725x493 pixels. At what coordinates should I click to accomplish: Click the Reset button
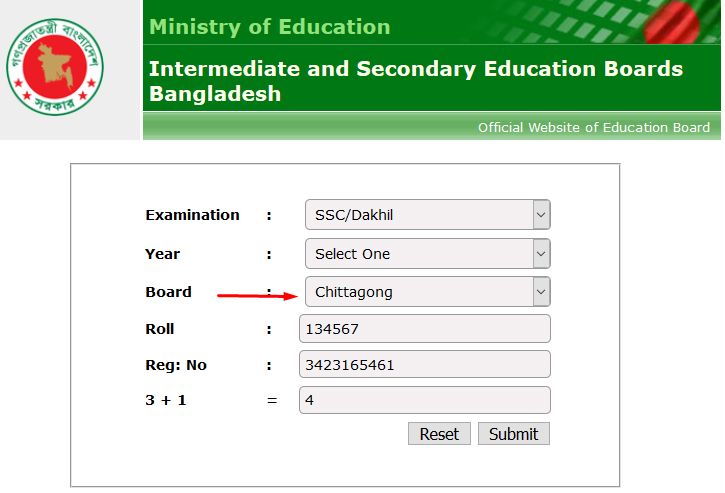pyautogui.click(x=439, y=434)
